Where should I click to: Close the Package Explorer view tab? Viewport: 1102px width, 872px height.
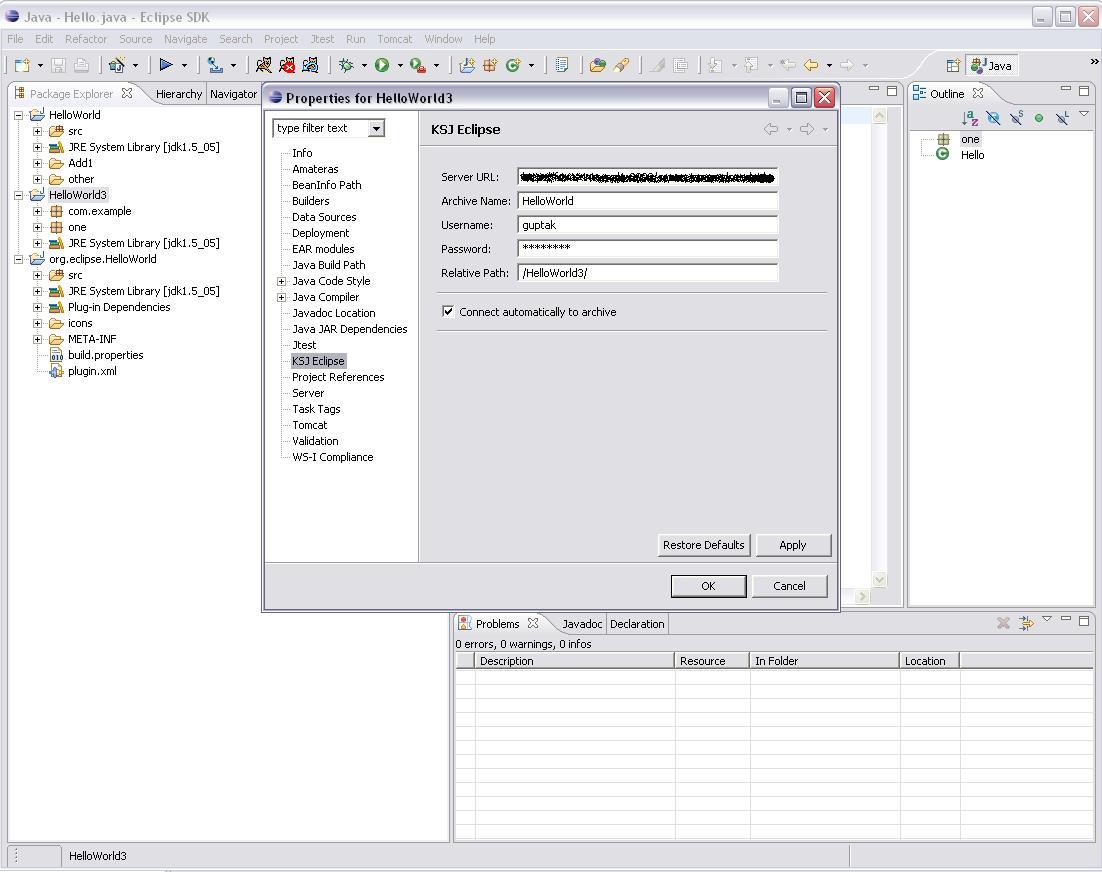point(127,93)
